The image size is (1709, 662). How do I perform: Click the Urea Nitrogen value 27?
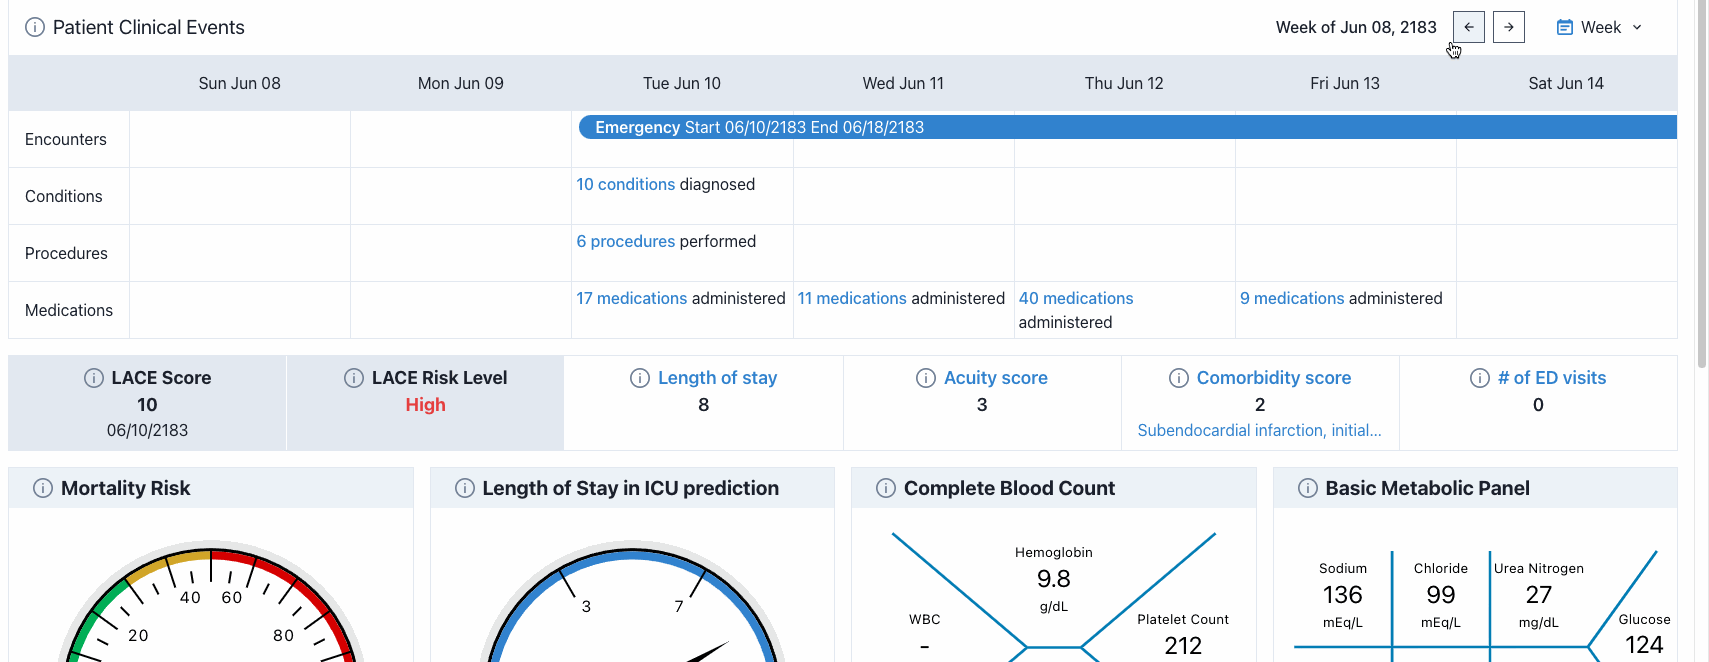1539,595
